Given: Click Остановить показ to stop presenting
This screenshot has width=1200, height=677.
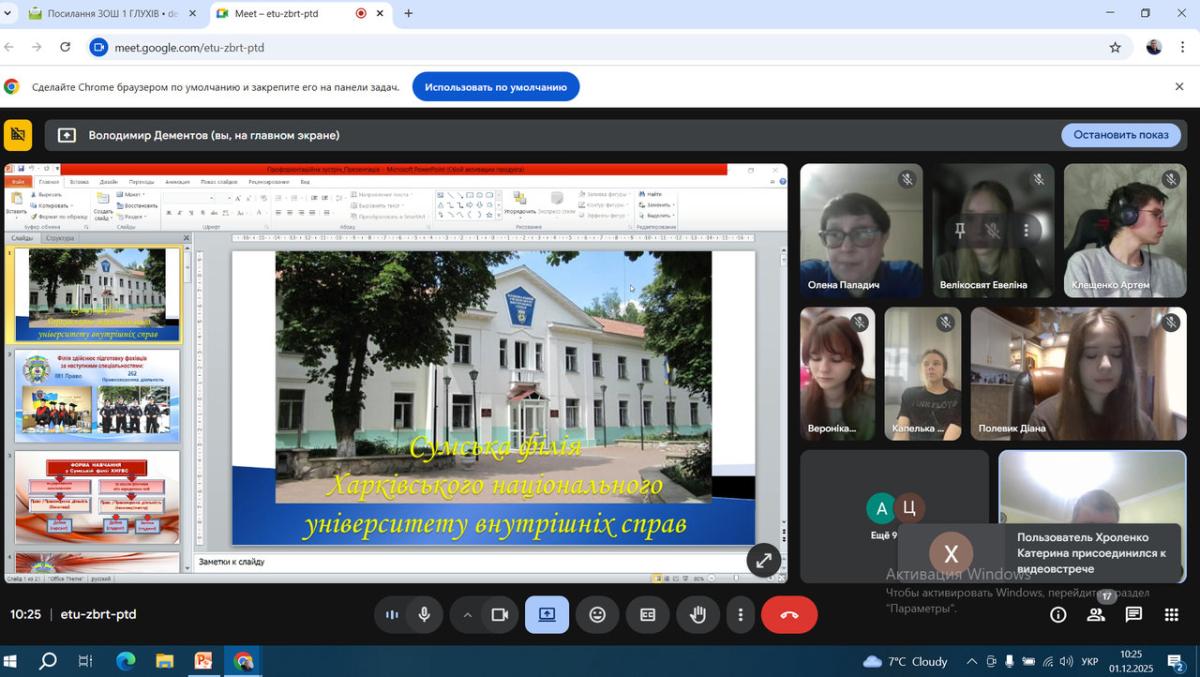Looking at the screenshot, I should tap(1120, 135).
